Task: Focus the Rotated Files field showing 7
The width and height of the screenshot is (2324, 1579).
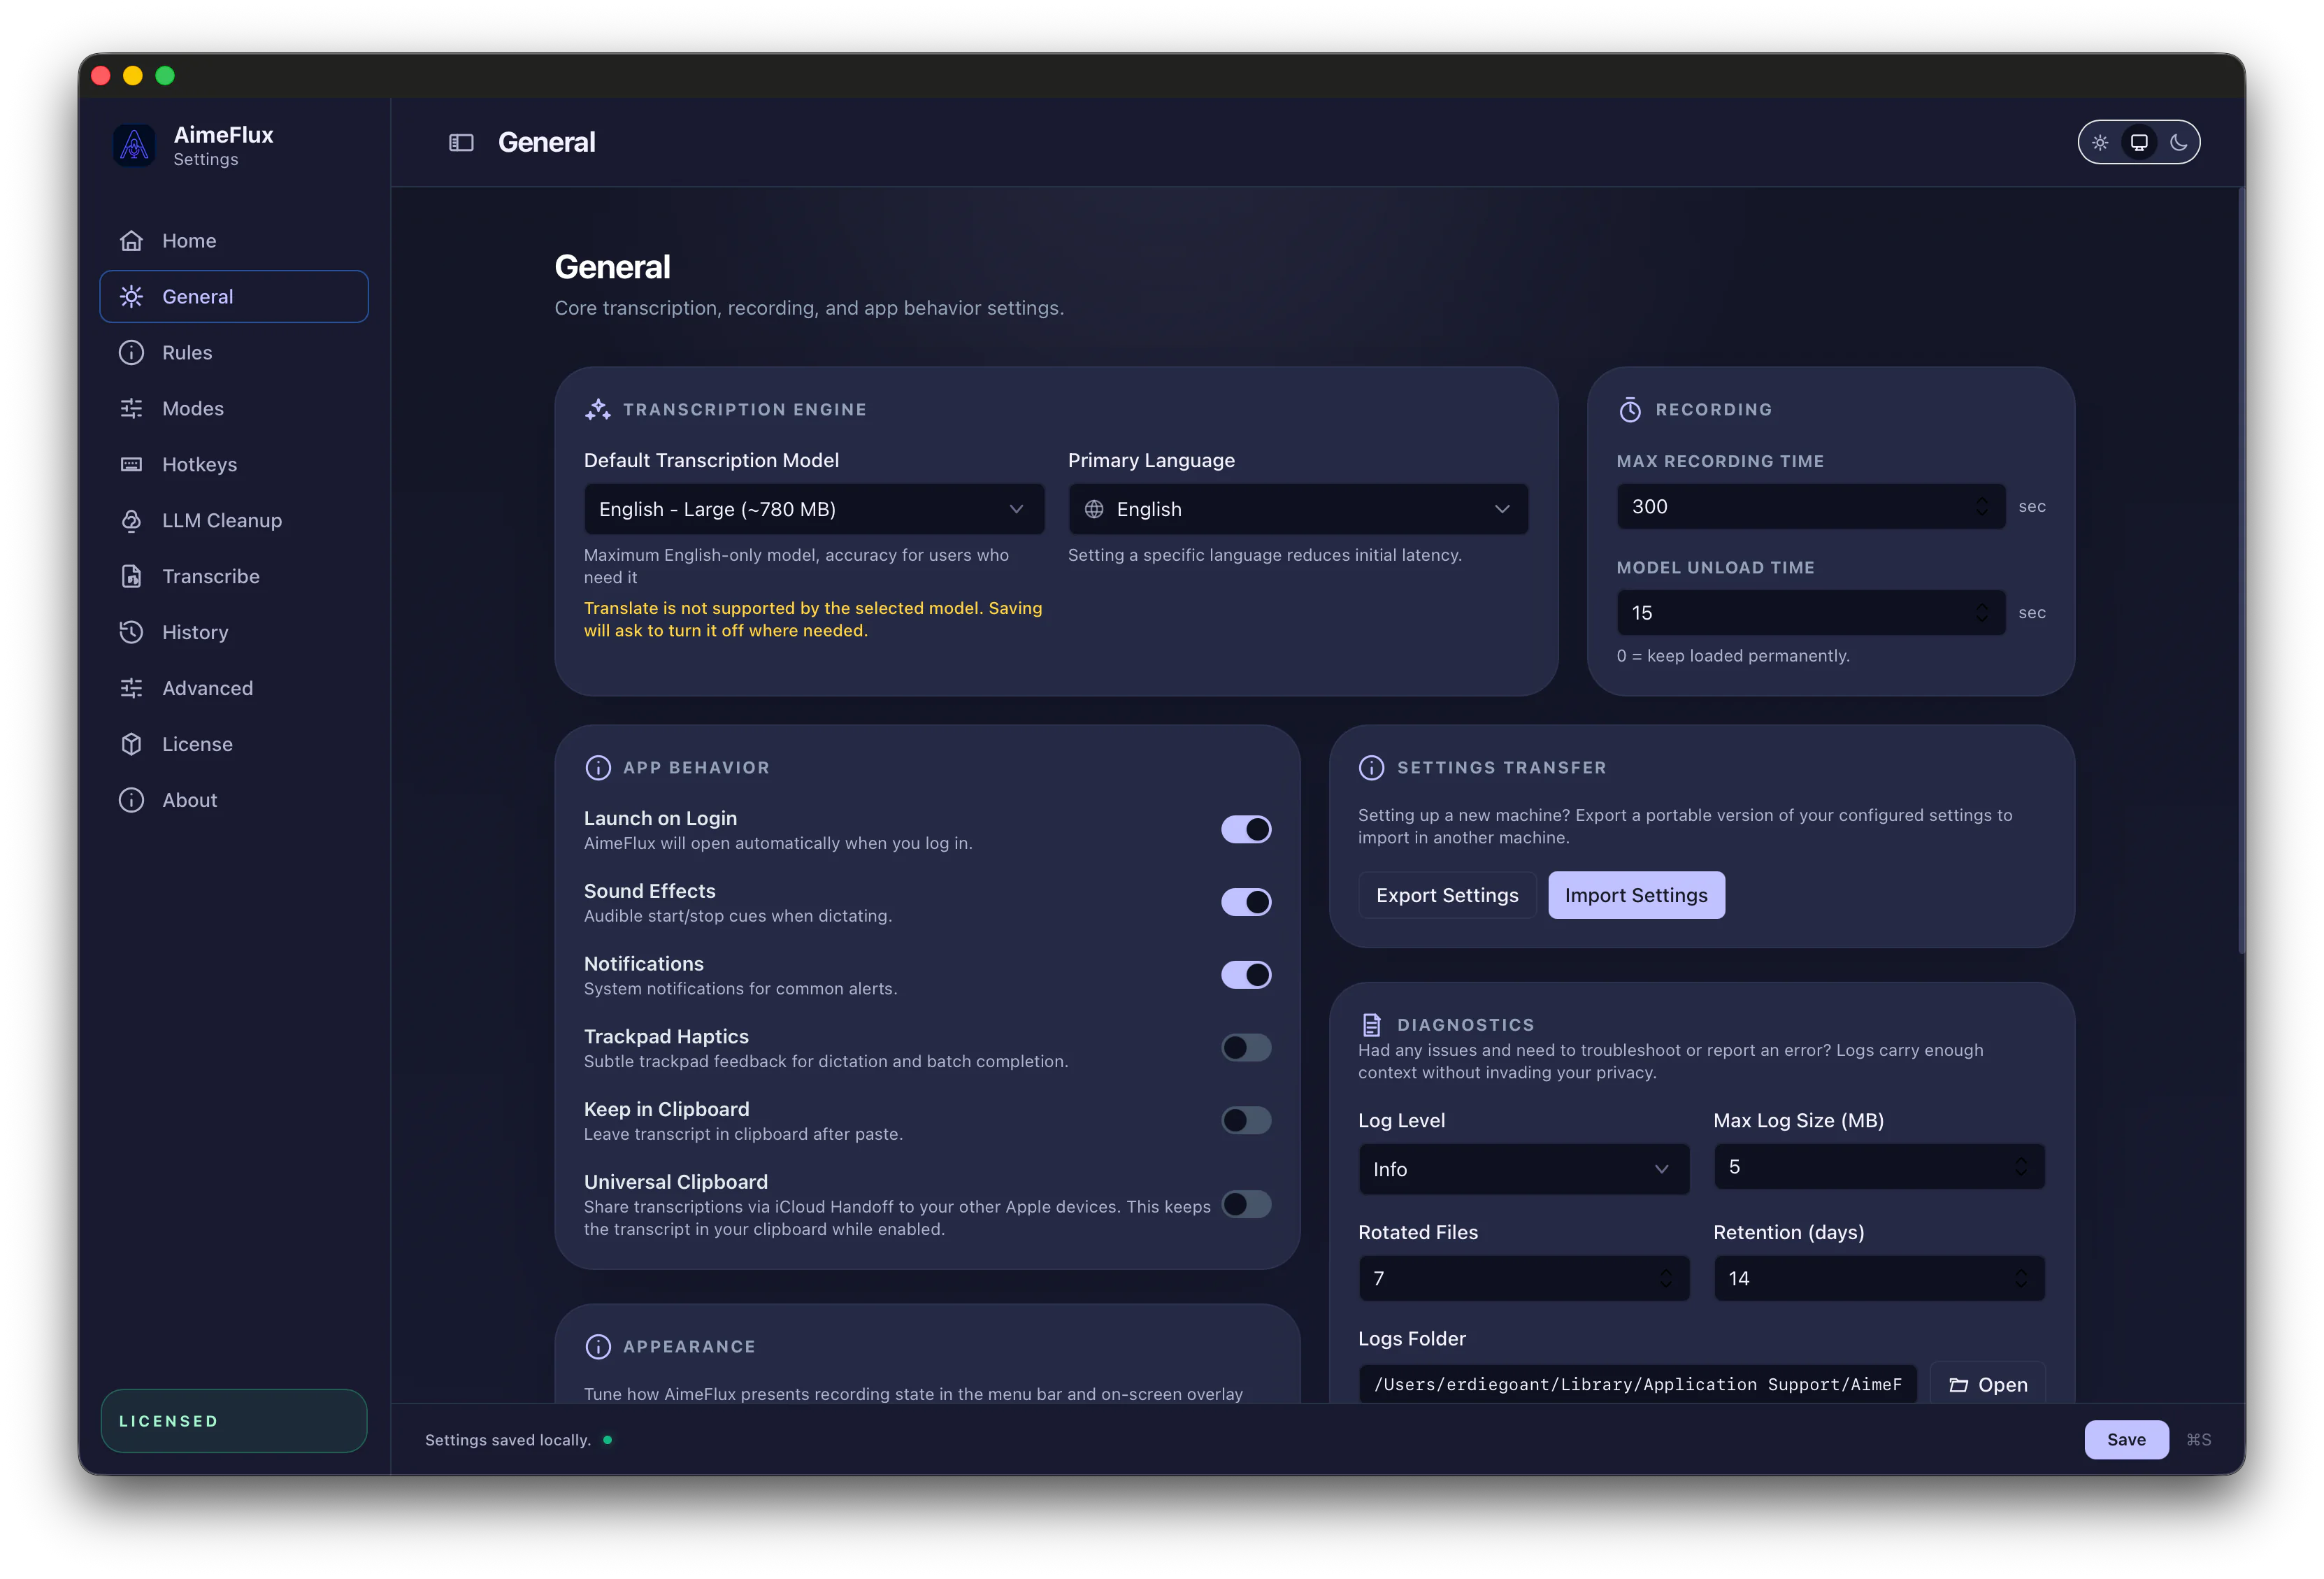Action: pyautogui.click(x=1524, y=1279)
